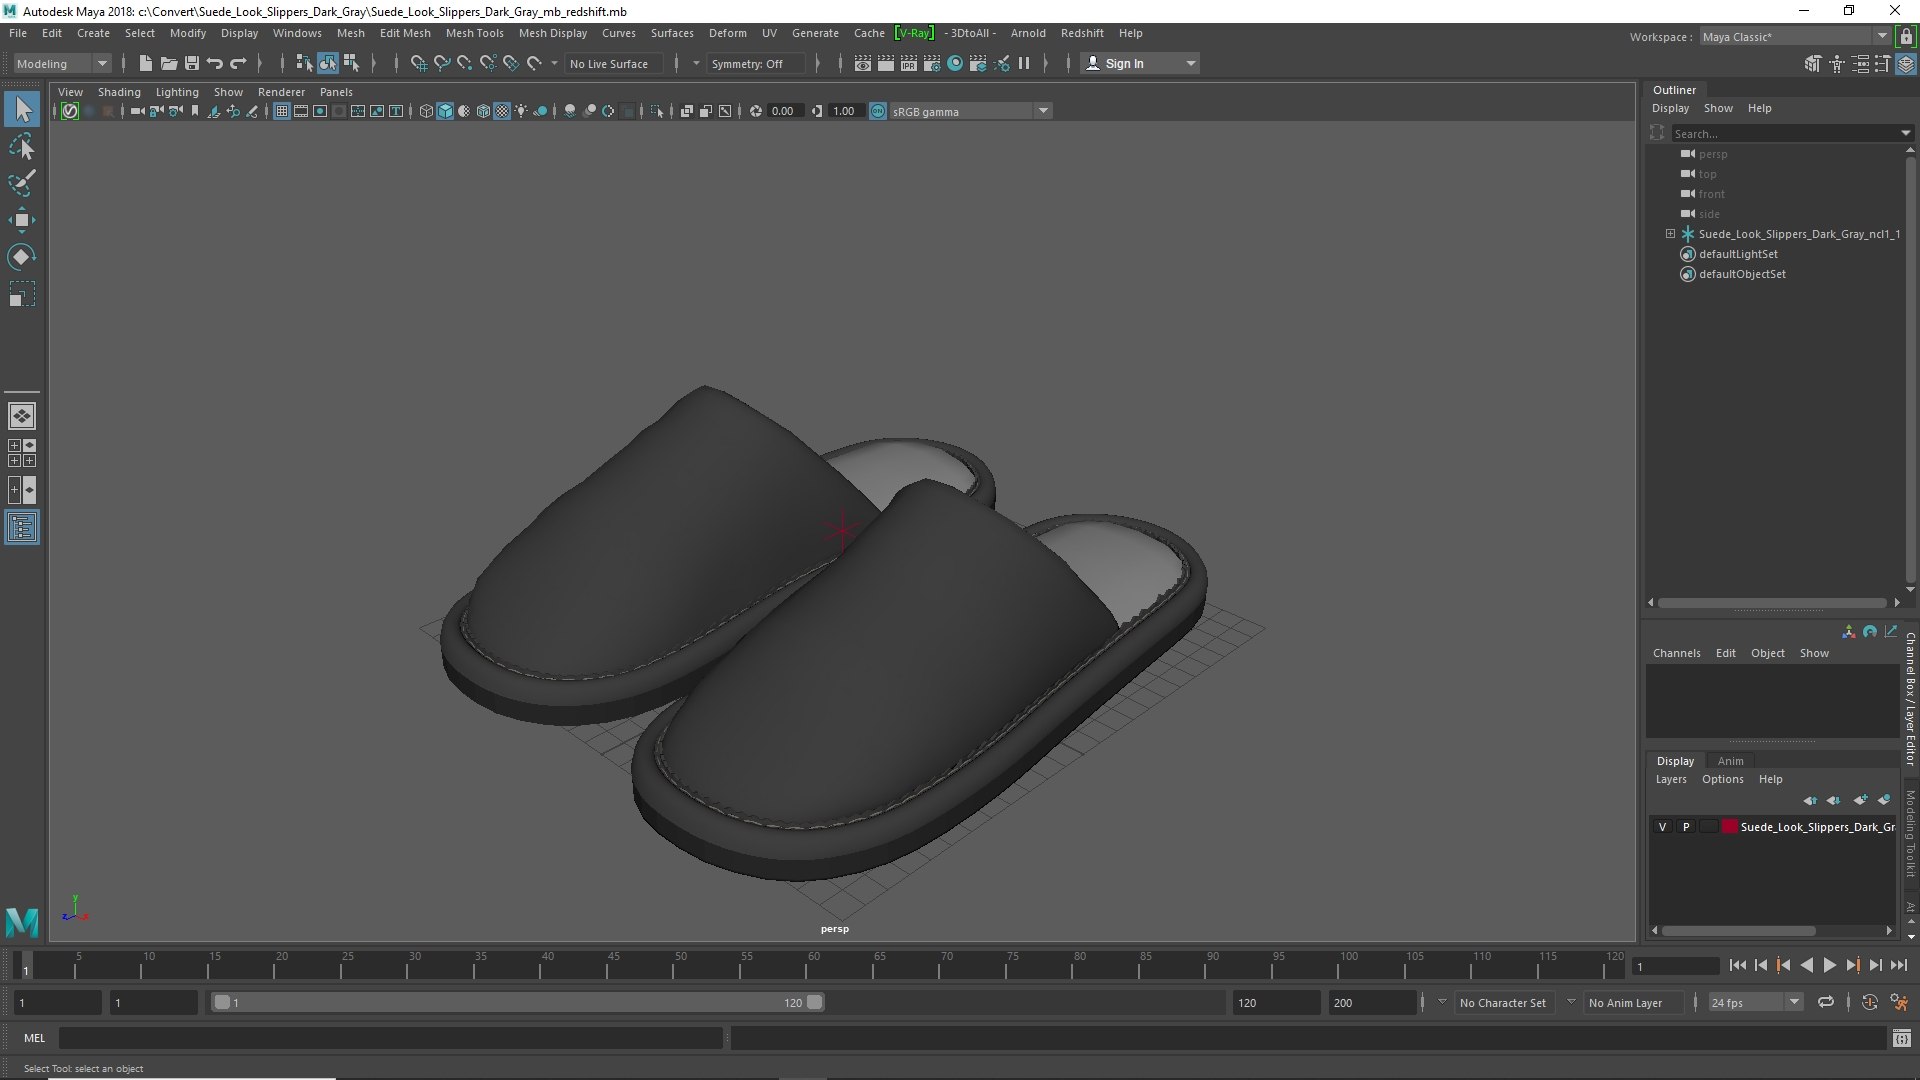Toggle color management sRGB button in viewport
The height and width of the screenshot is (1080, 1920).
coord(878,111)
